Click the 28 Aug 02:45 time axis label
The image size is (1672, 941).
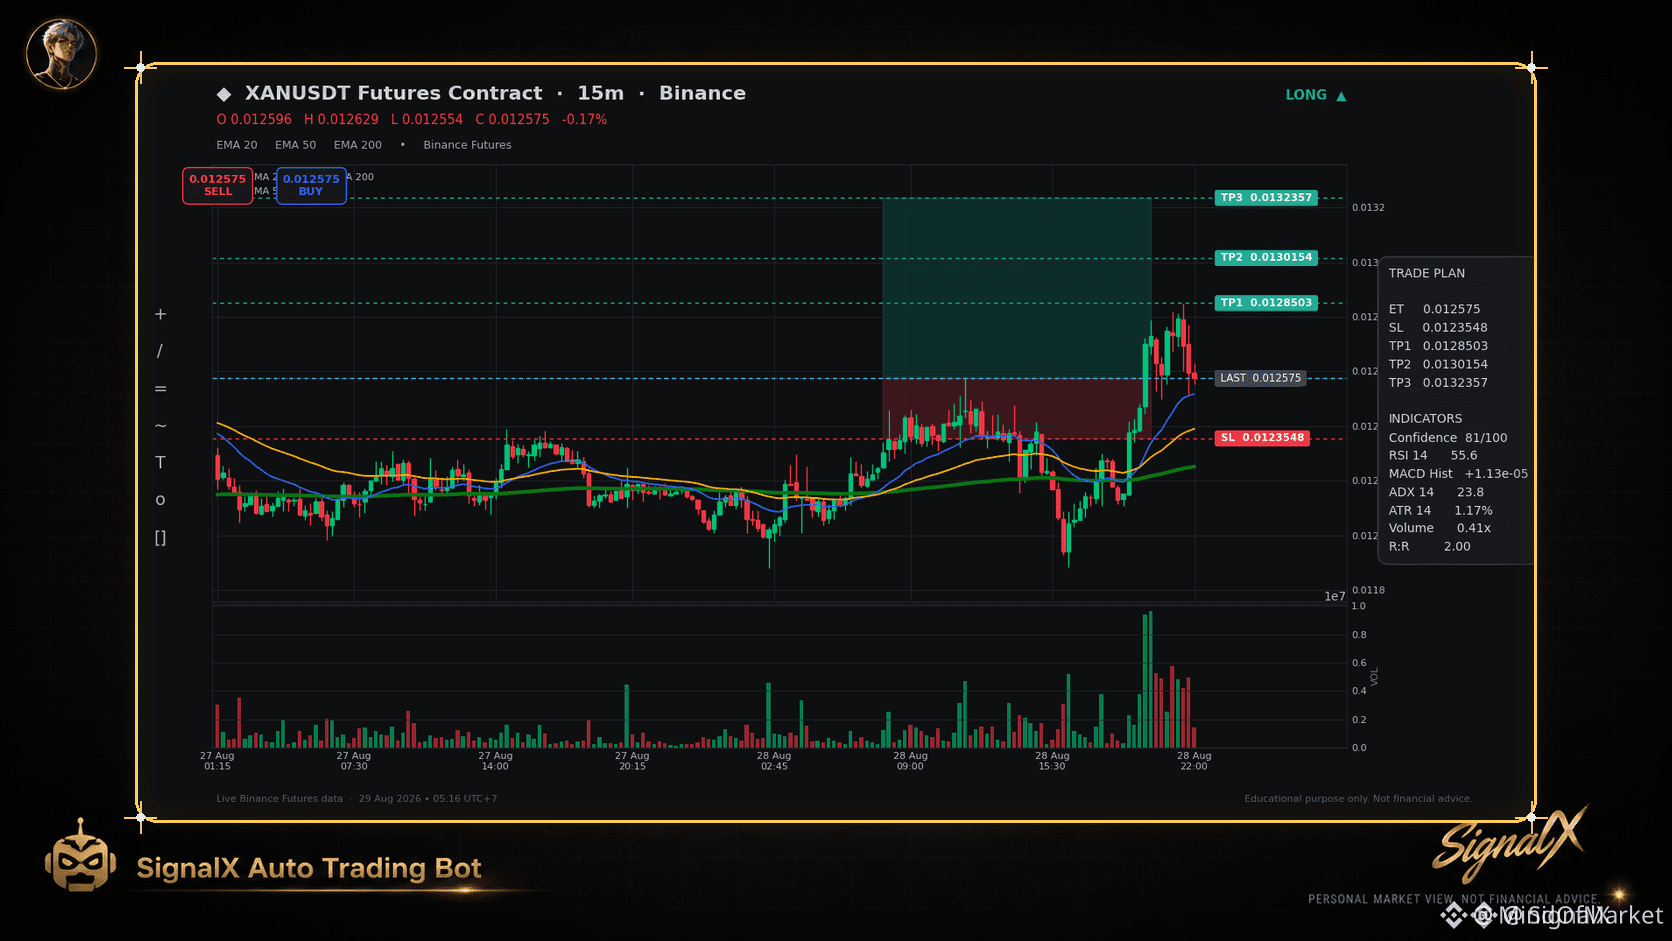(774, 761)
